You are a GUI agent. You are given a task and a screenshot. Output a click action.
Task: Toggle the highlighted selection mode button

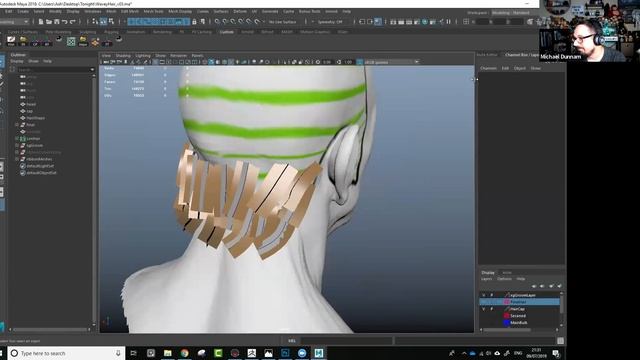[x=103, y=22]
